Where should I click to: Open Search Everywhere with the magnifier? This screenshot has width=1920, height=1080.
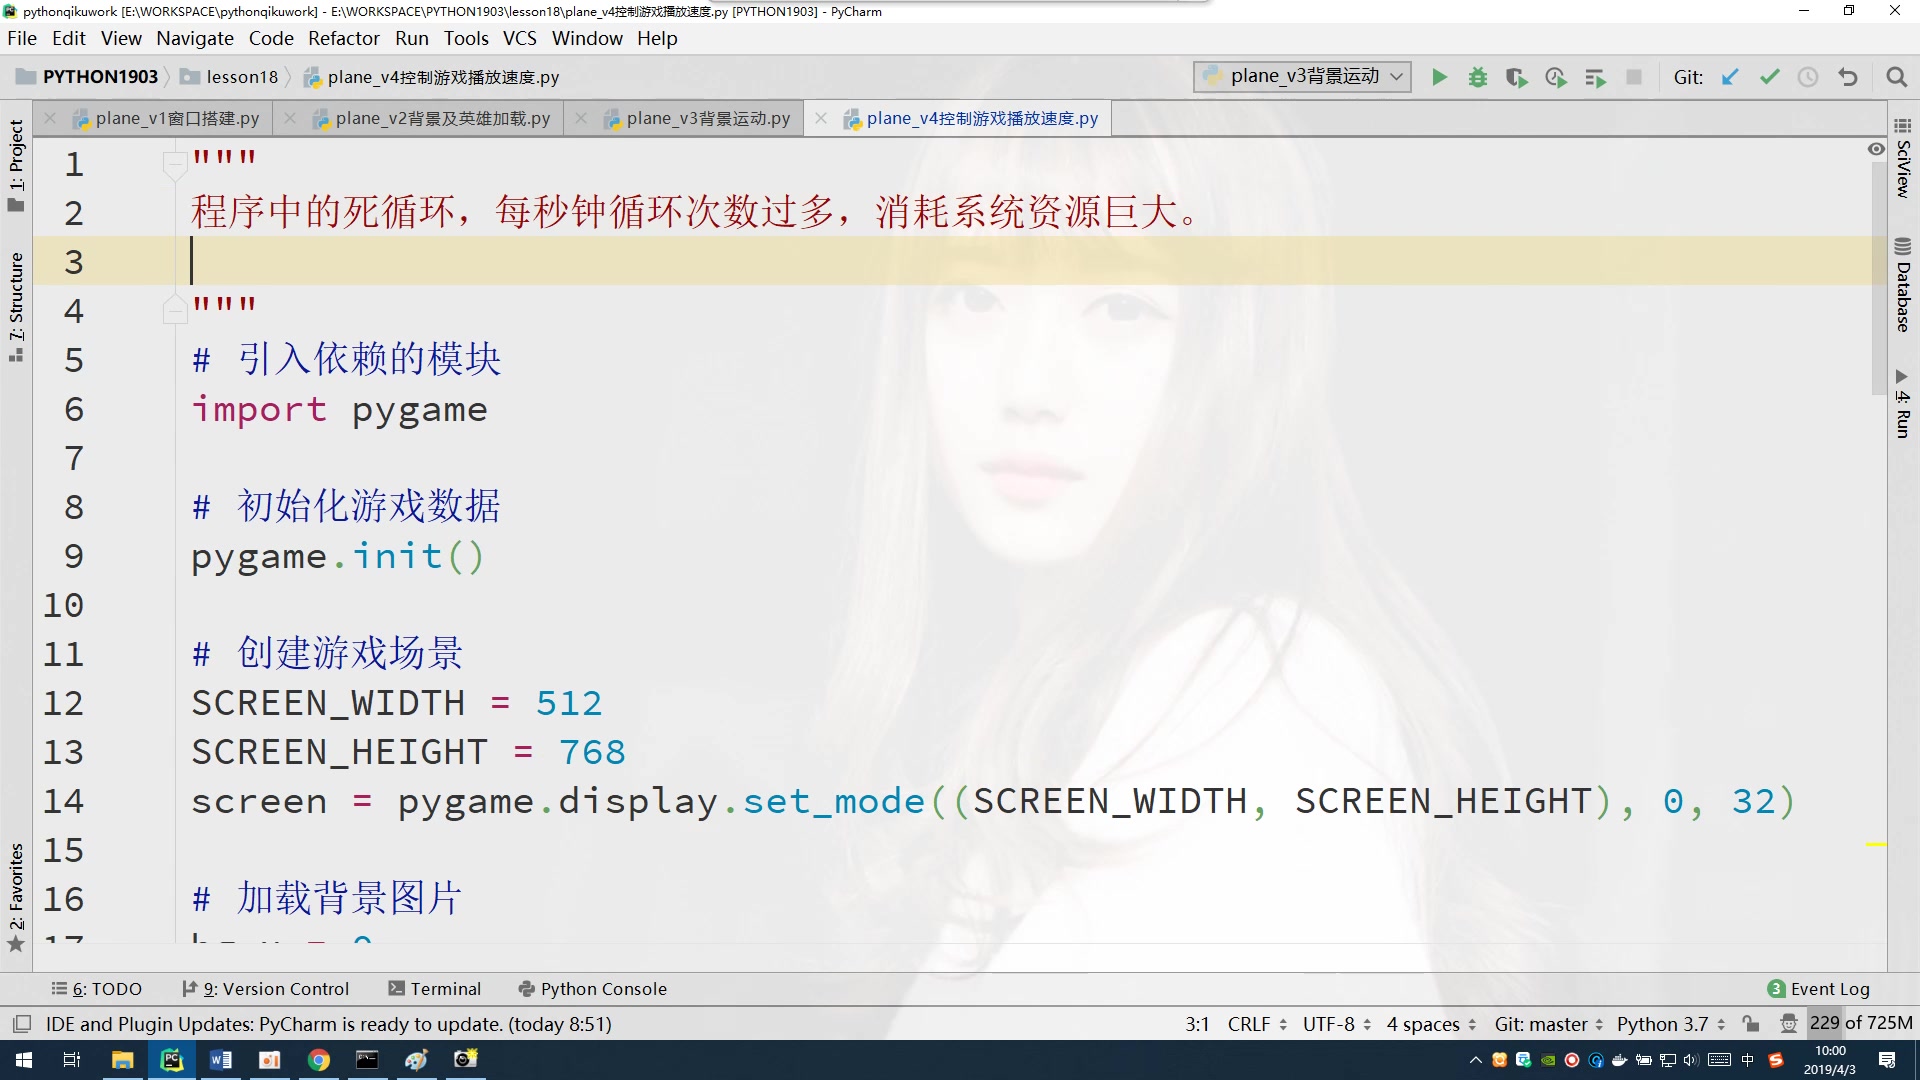[1896, 77]
